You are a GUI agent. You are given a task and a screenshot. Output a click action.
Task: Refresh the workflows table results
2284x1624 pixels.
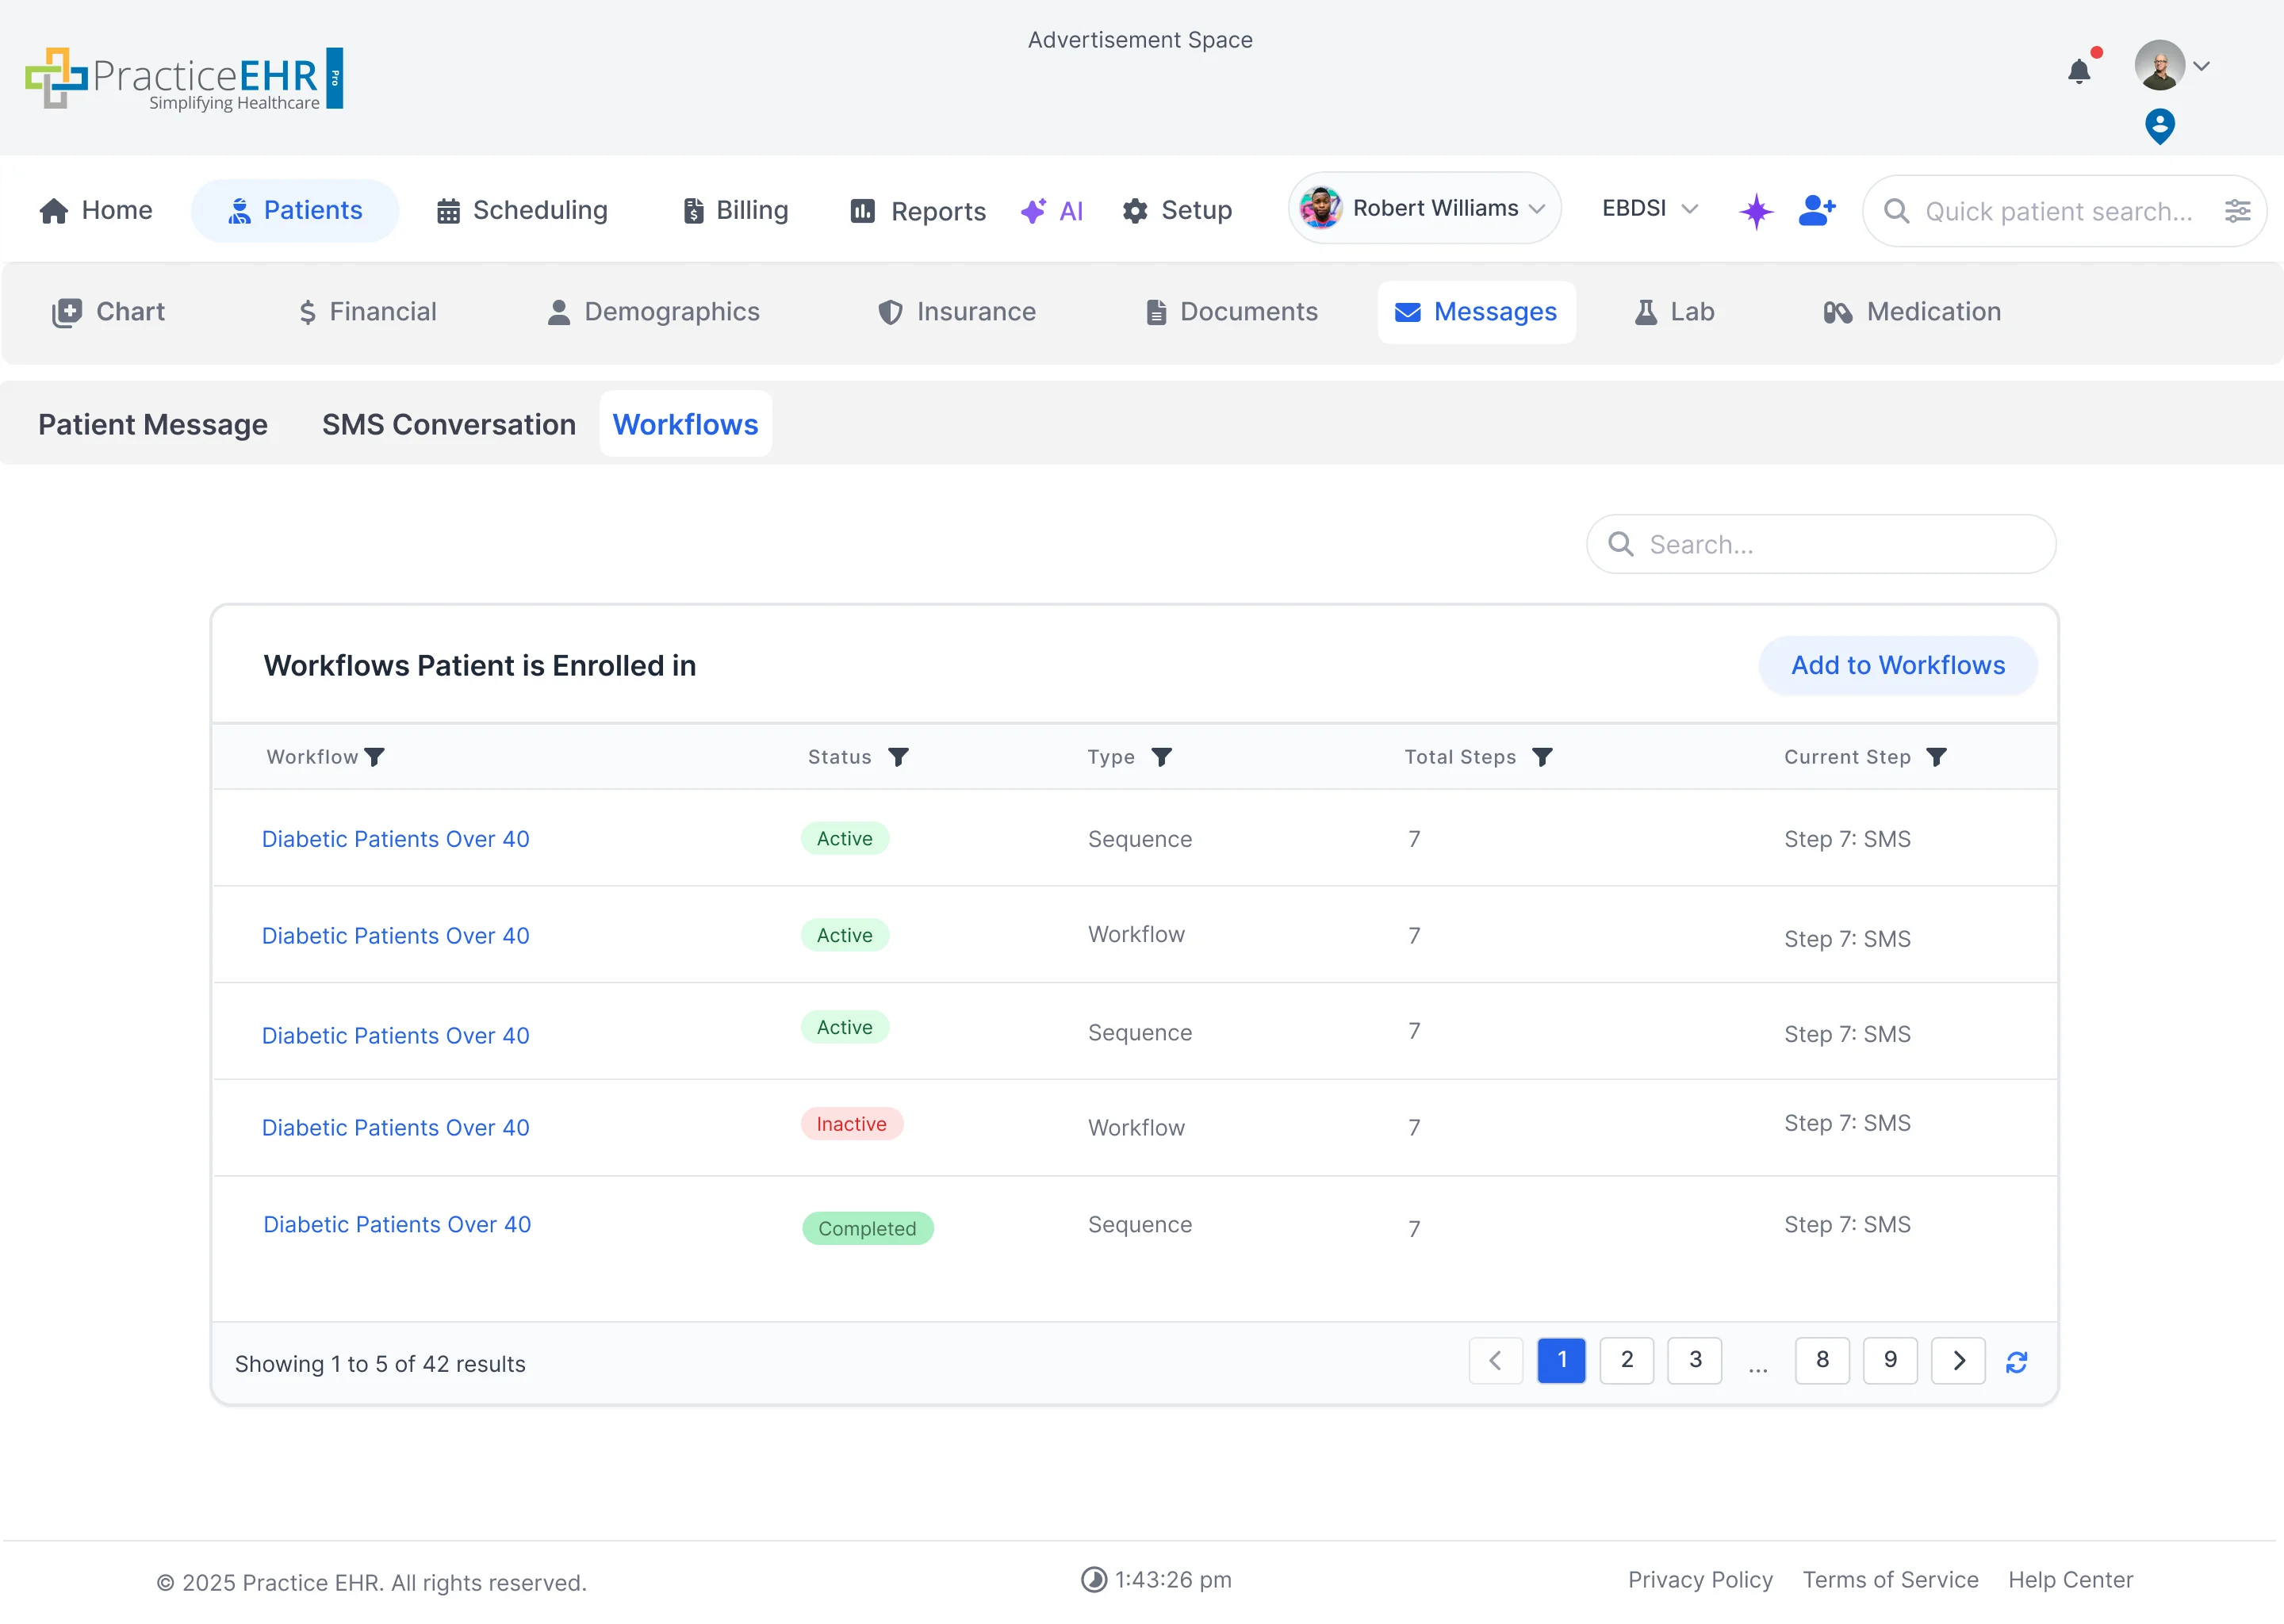coord(2017,1361)
